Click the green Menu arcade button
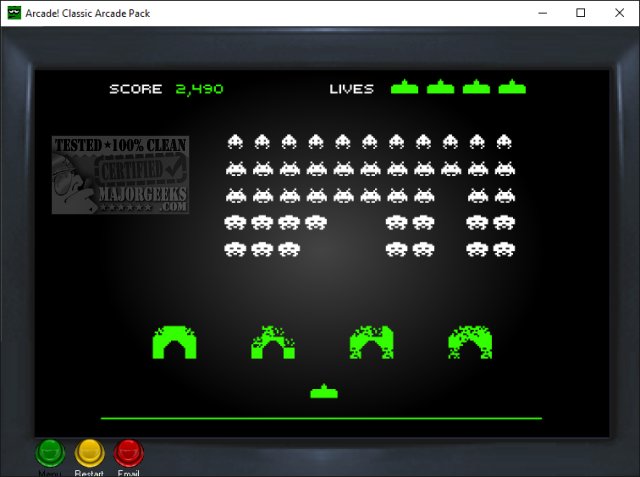 coord(50,453)
